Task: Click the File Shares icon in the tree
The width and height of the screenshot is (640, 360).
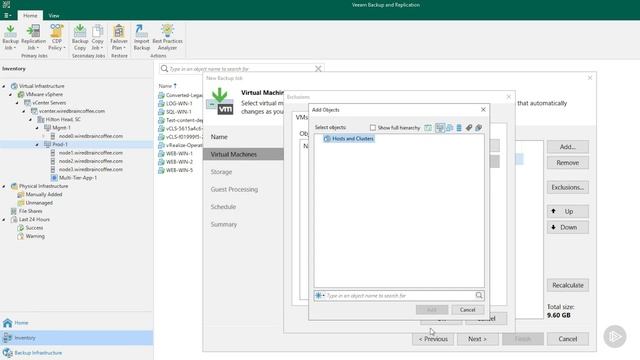Action: pos(14,211)
